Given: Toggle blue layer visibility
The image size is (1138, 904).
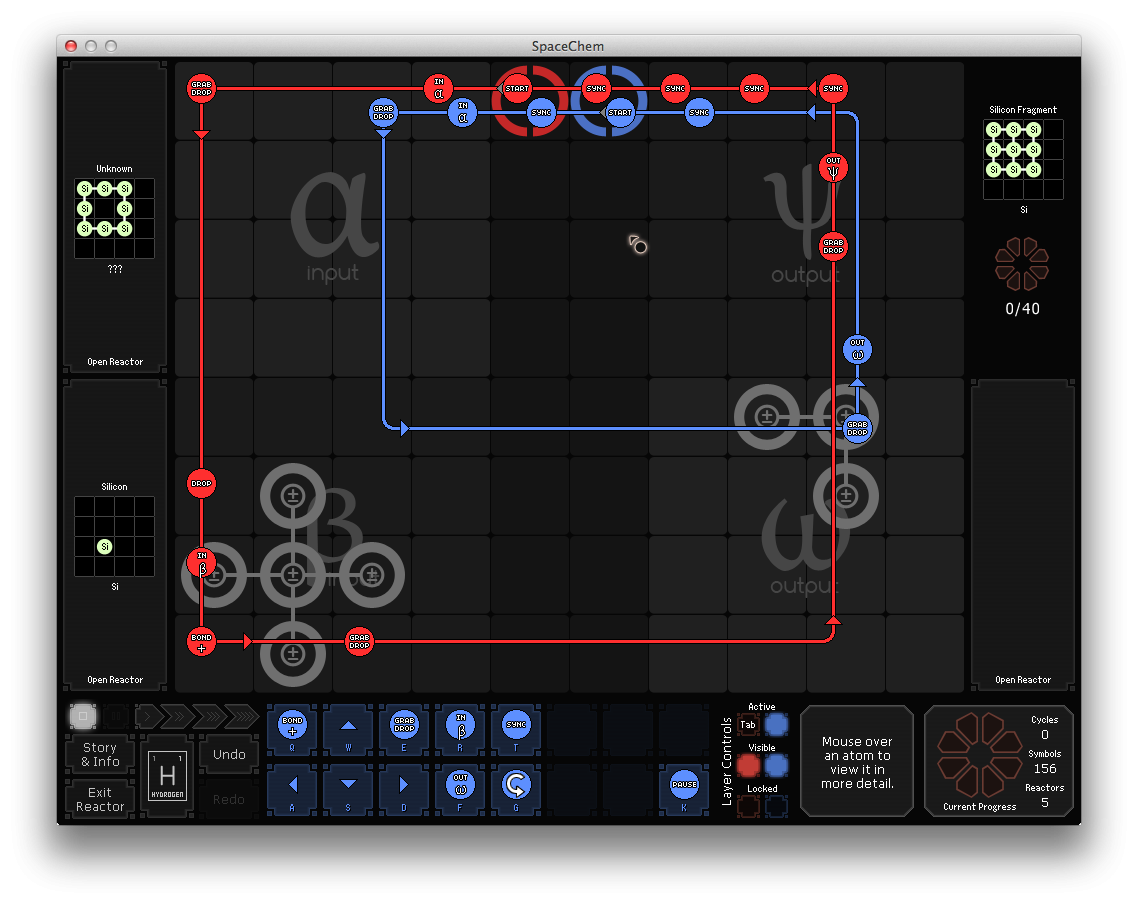Looking at the screenshot, I should 776,765.
